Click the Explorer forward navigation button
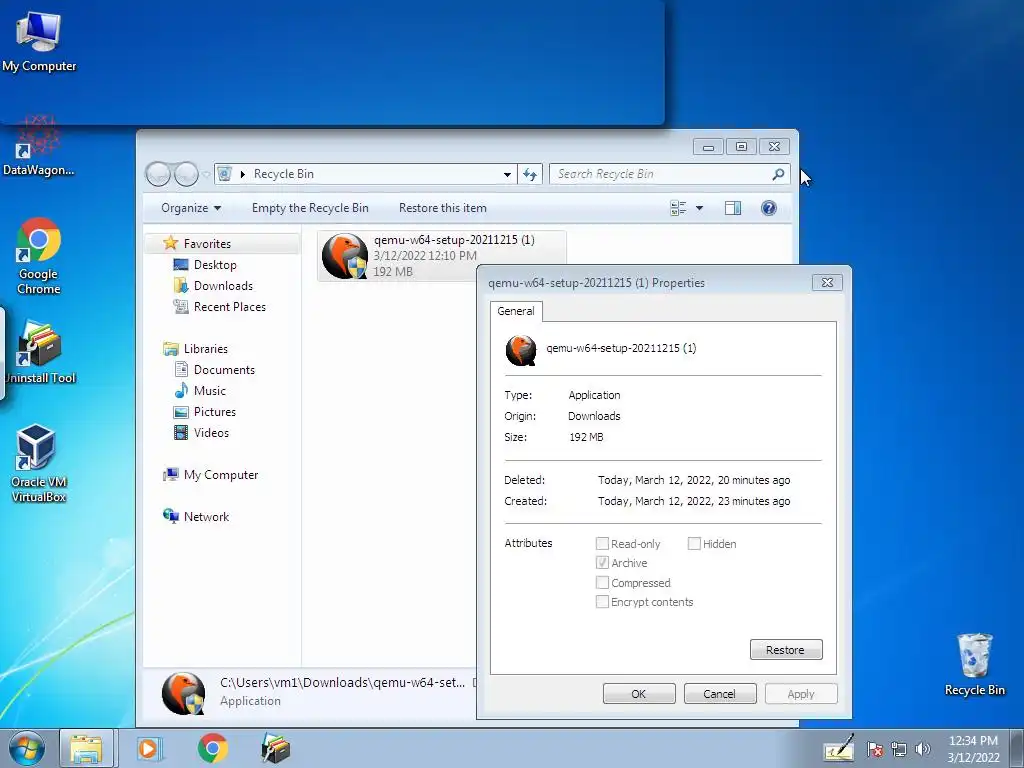 tap(186, 174)
